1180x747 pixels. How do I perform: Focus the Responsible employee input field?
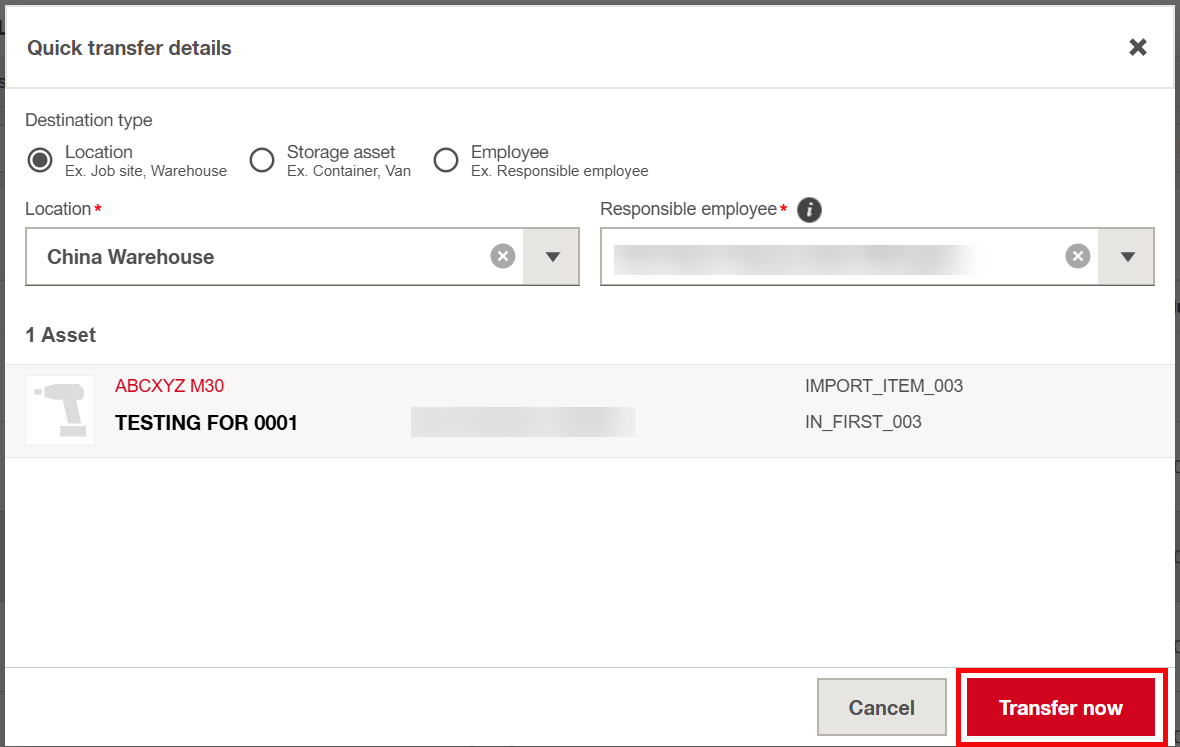click(x=849, y=257)
